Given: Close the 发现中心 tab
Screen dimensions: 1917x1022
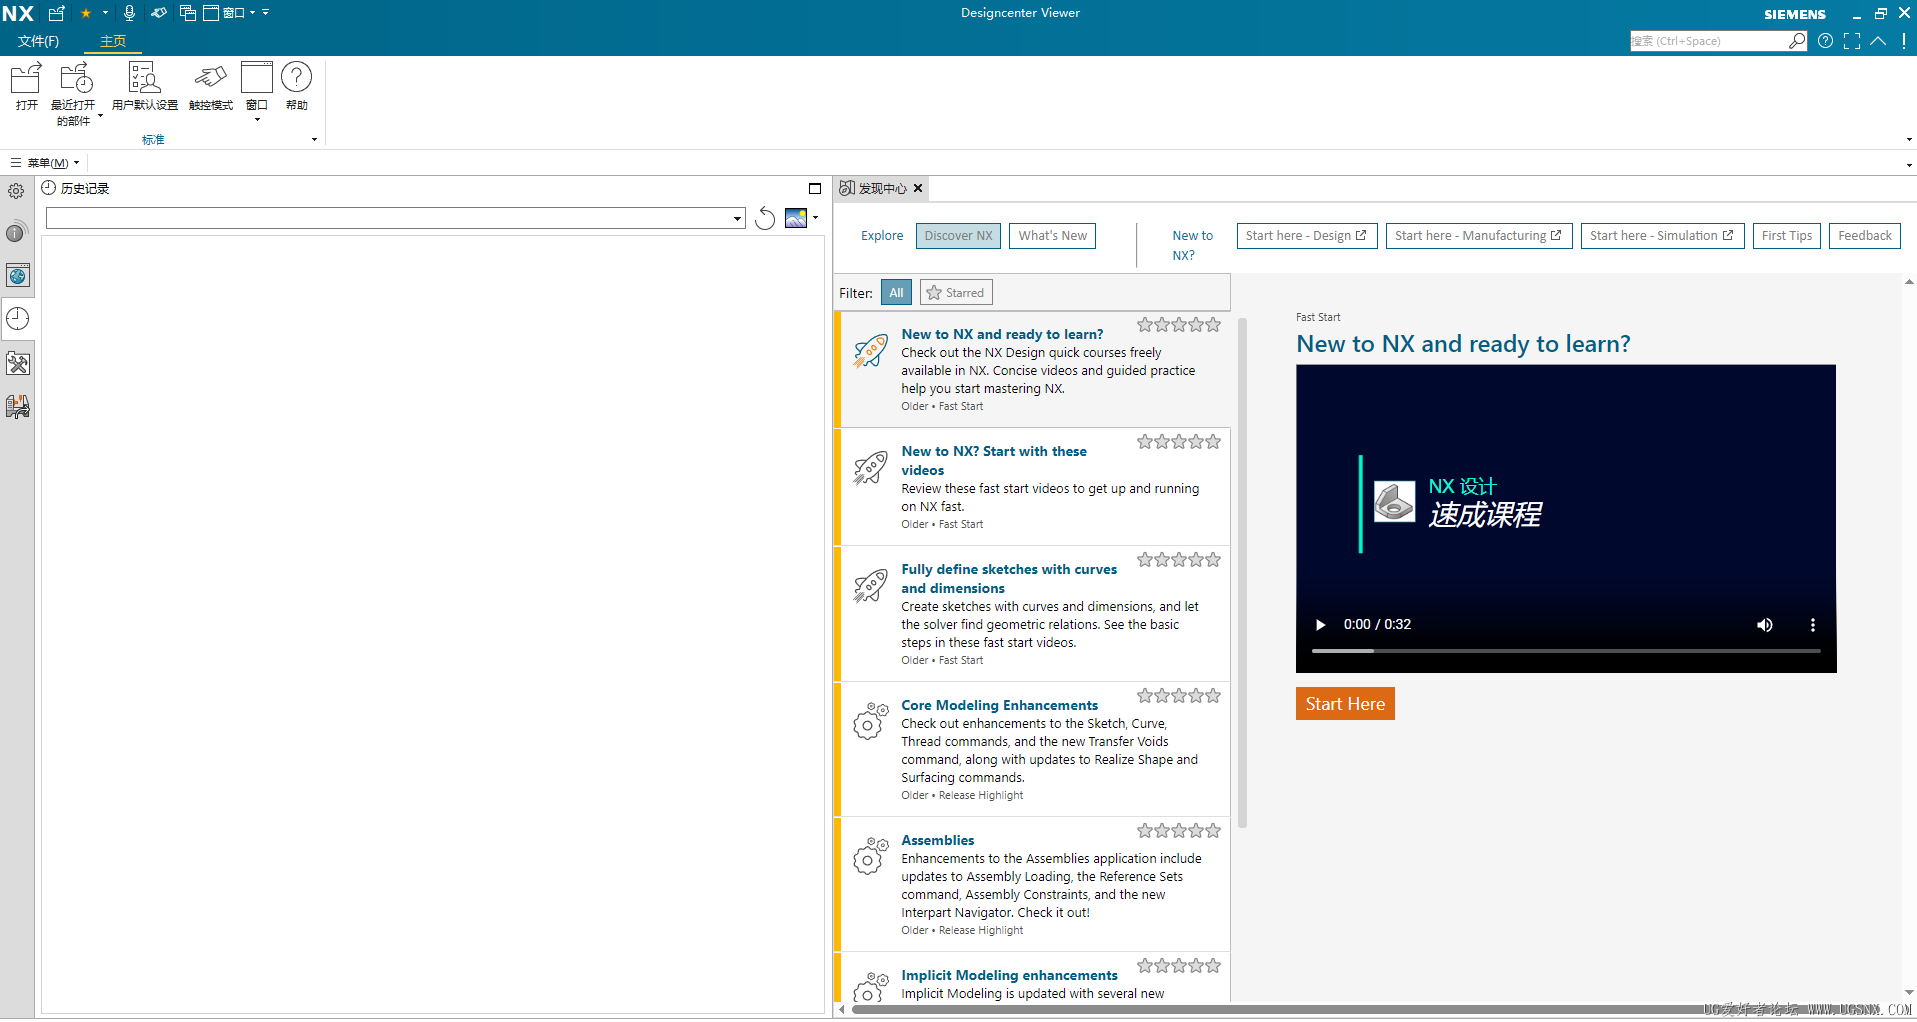Looking at the screenshot, I should [918, 188].
